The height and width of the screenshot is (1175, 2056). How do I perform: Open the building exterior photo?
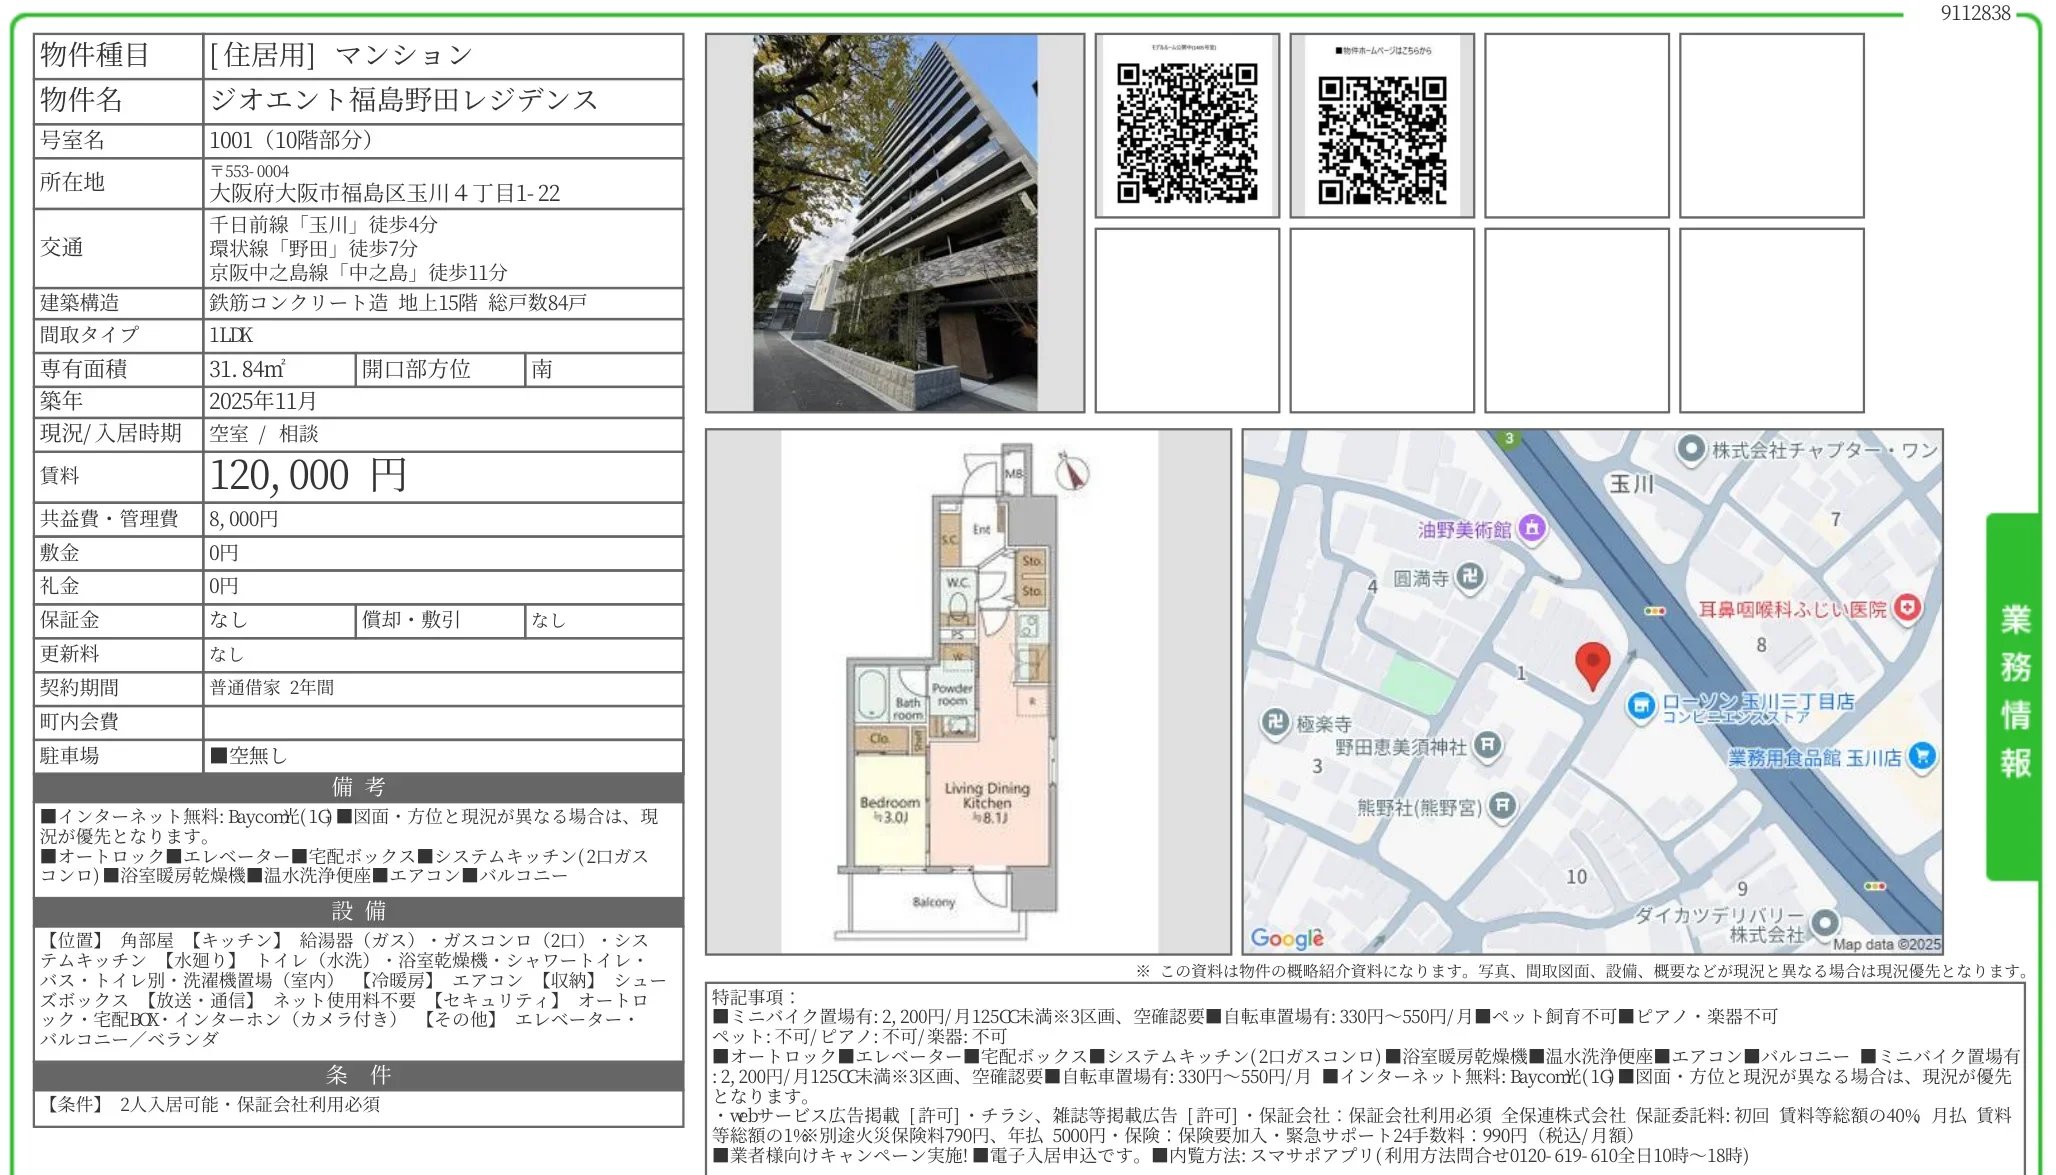[895, 223]
